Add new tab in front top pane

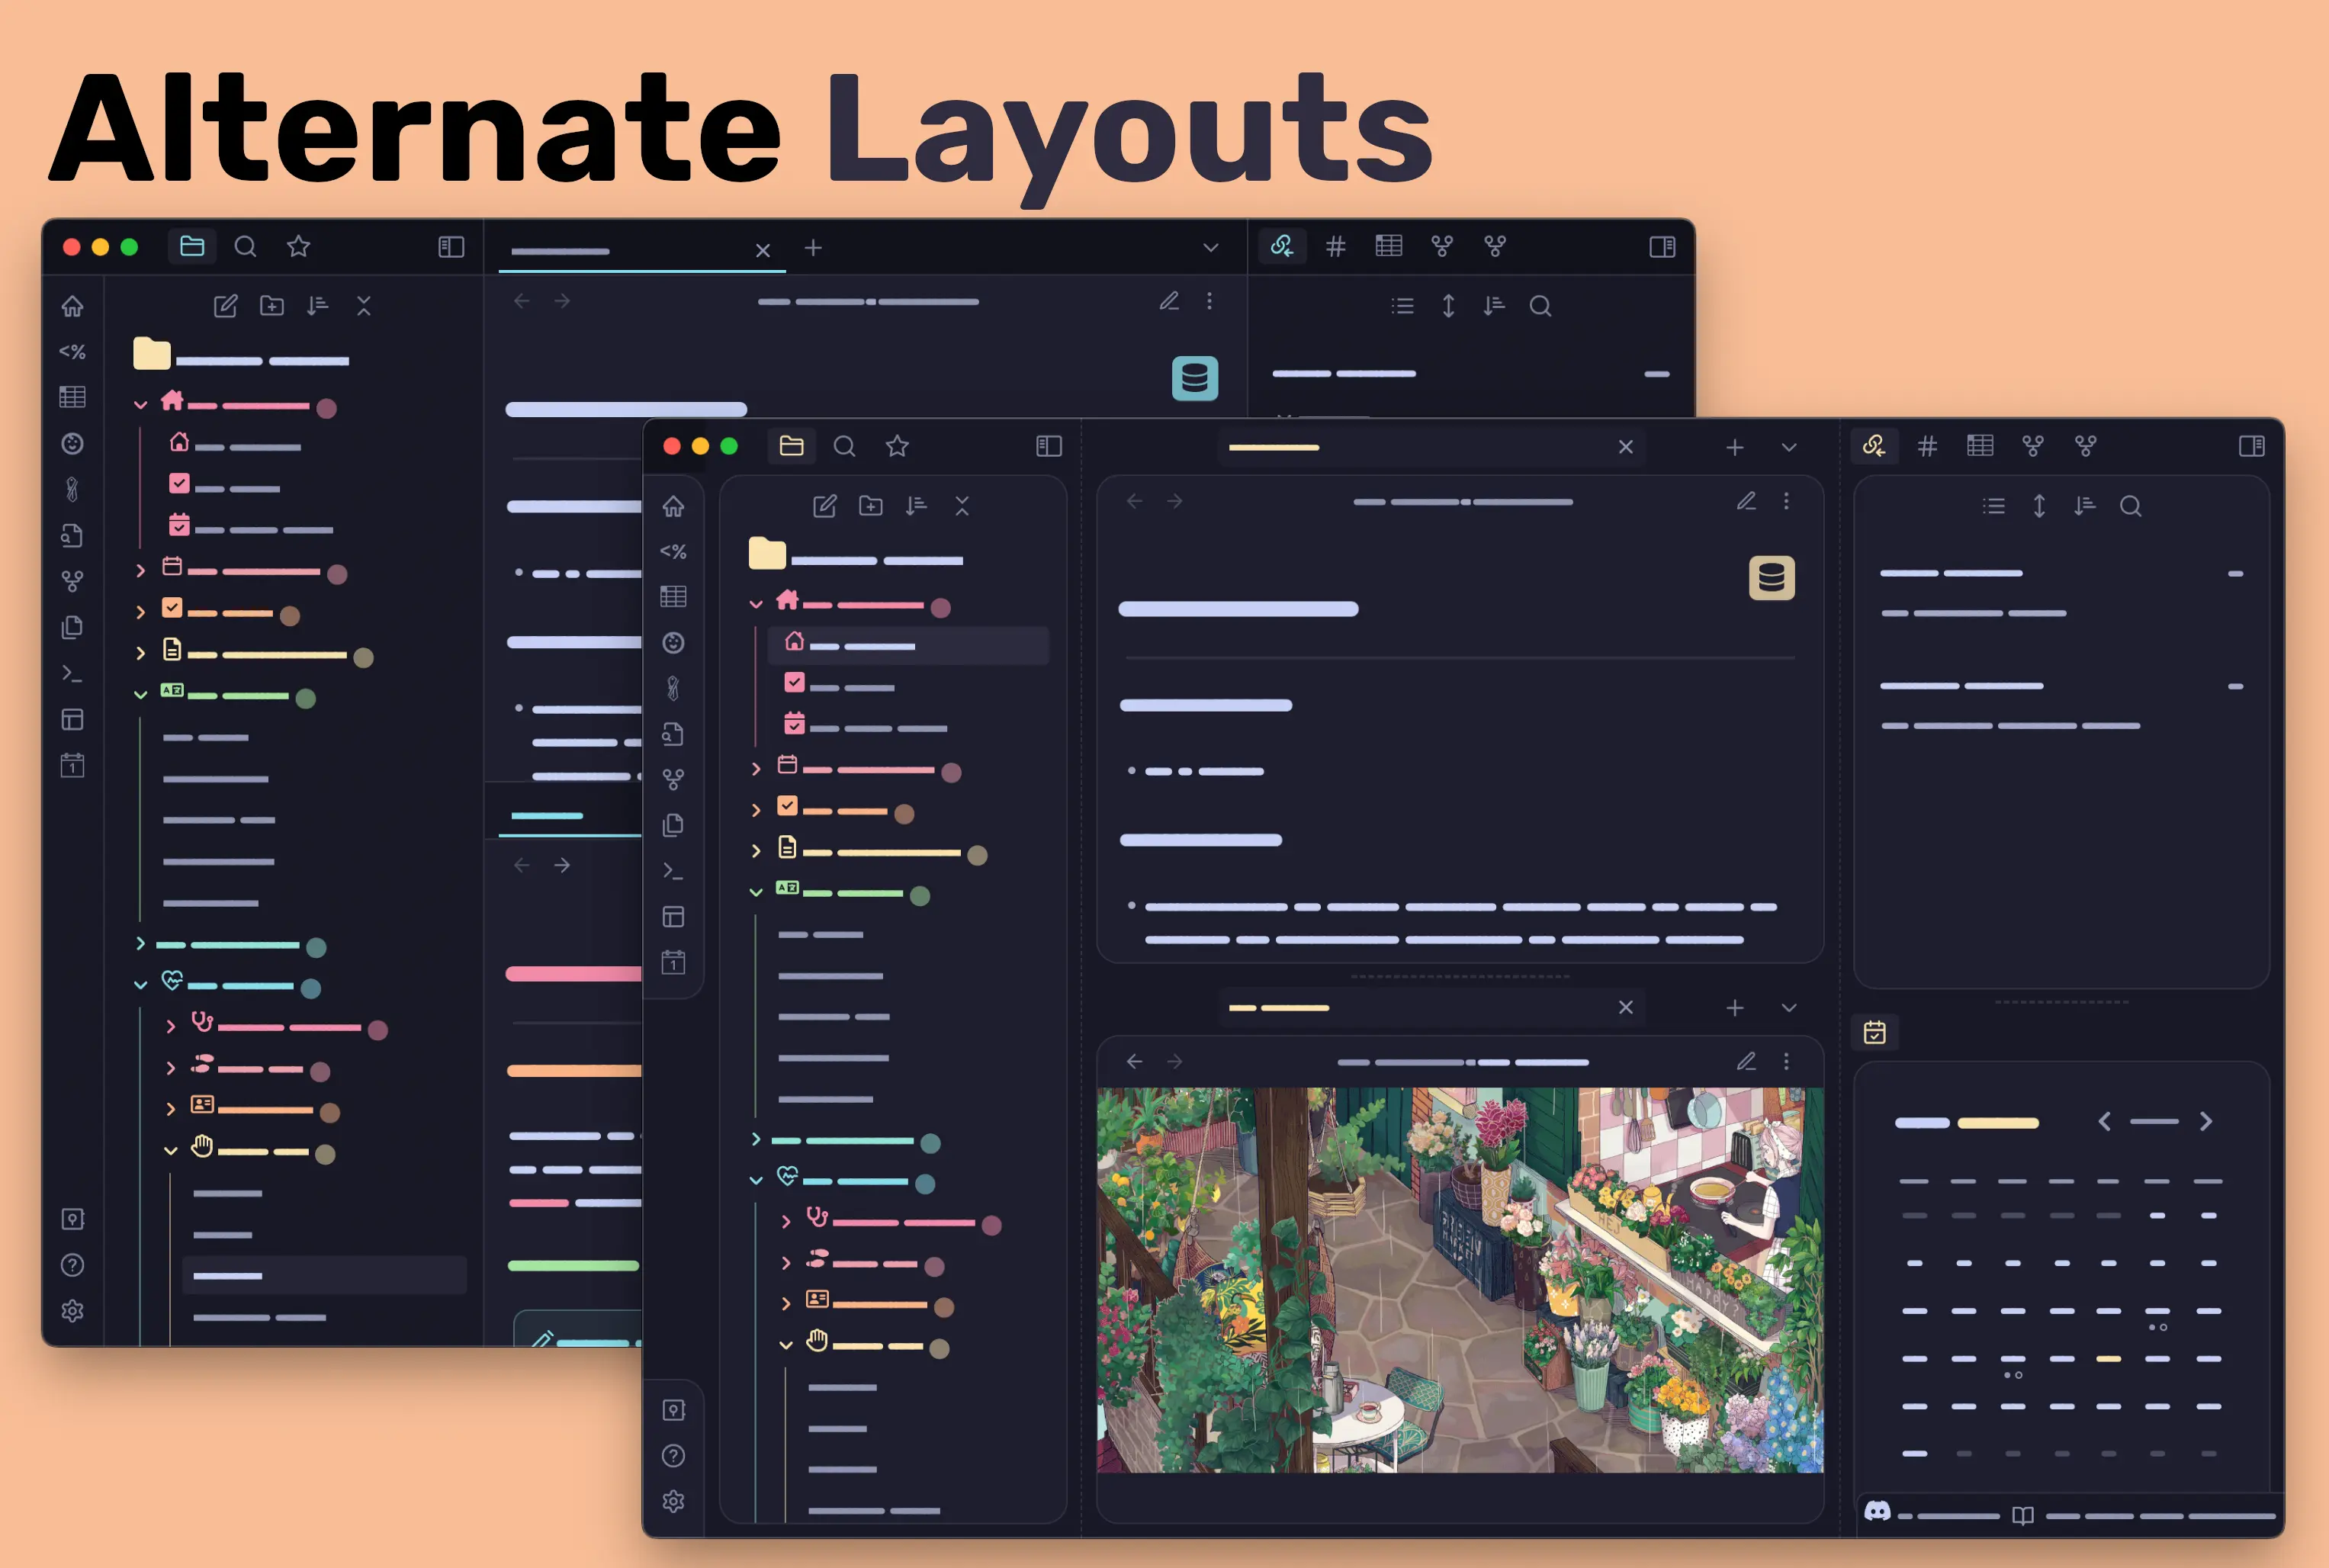point(1735,447)
